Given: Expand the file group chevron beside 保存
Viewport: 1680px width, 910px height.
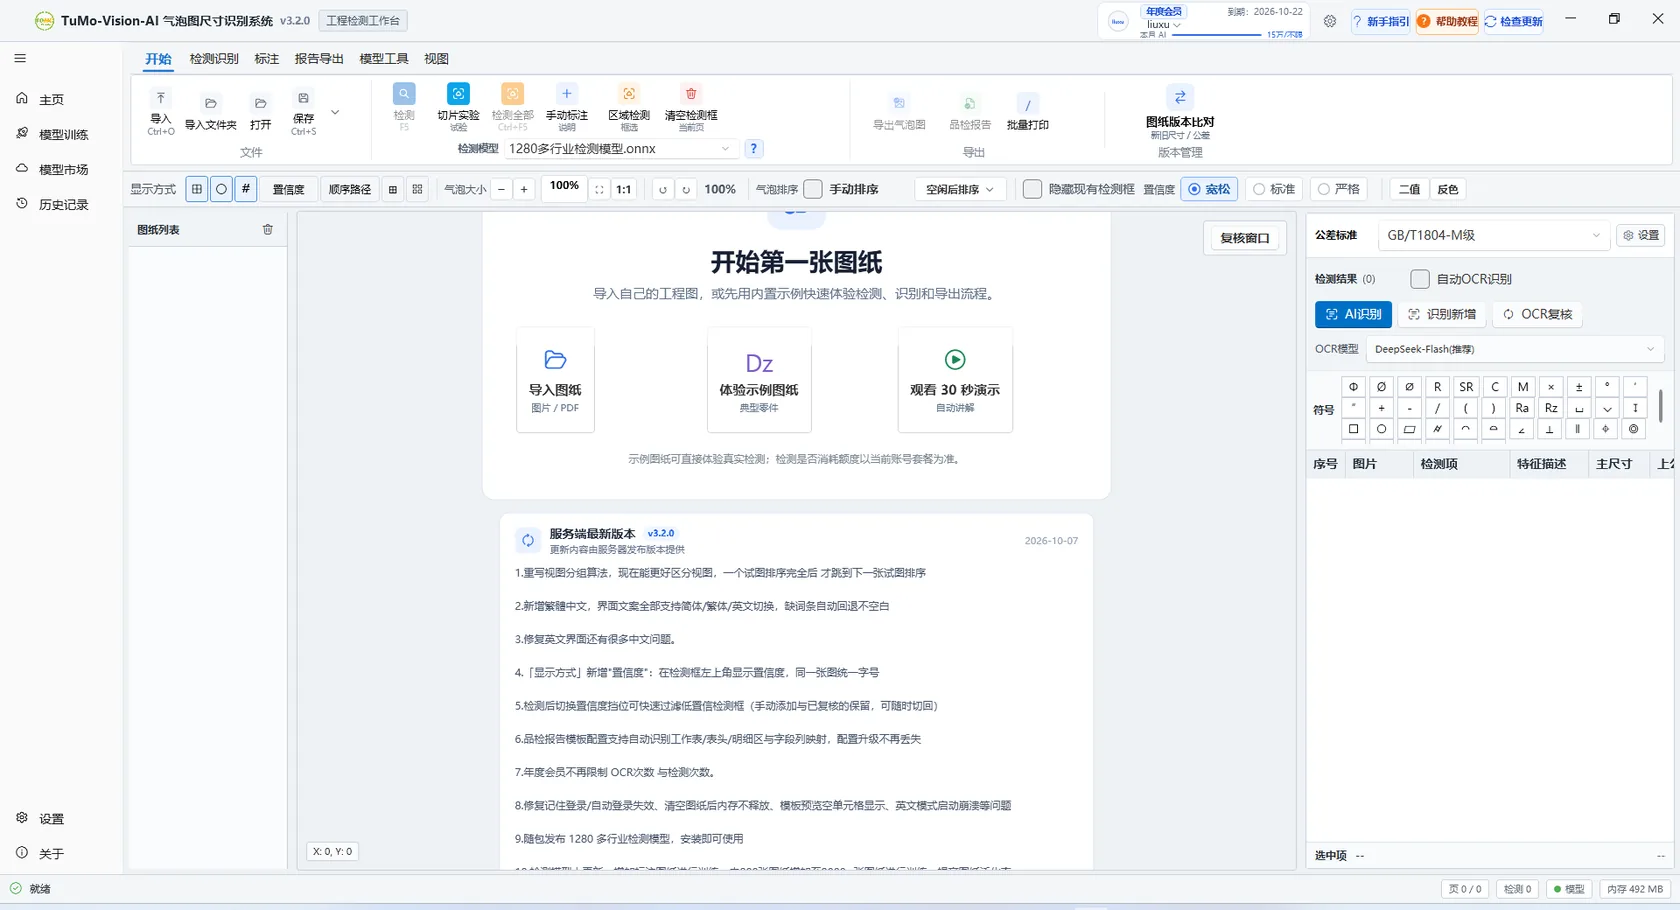Looking at the screenshot, I should pos(335,112).
